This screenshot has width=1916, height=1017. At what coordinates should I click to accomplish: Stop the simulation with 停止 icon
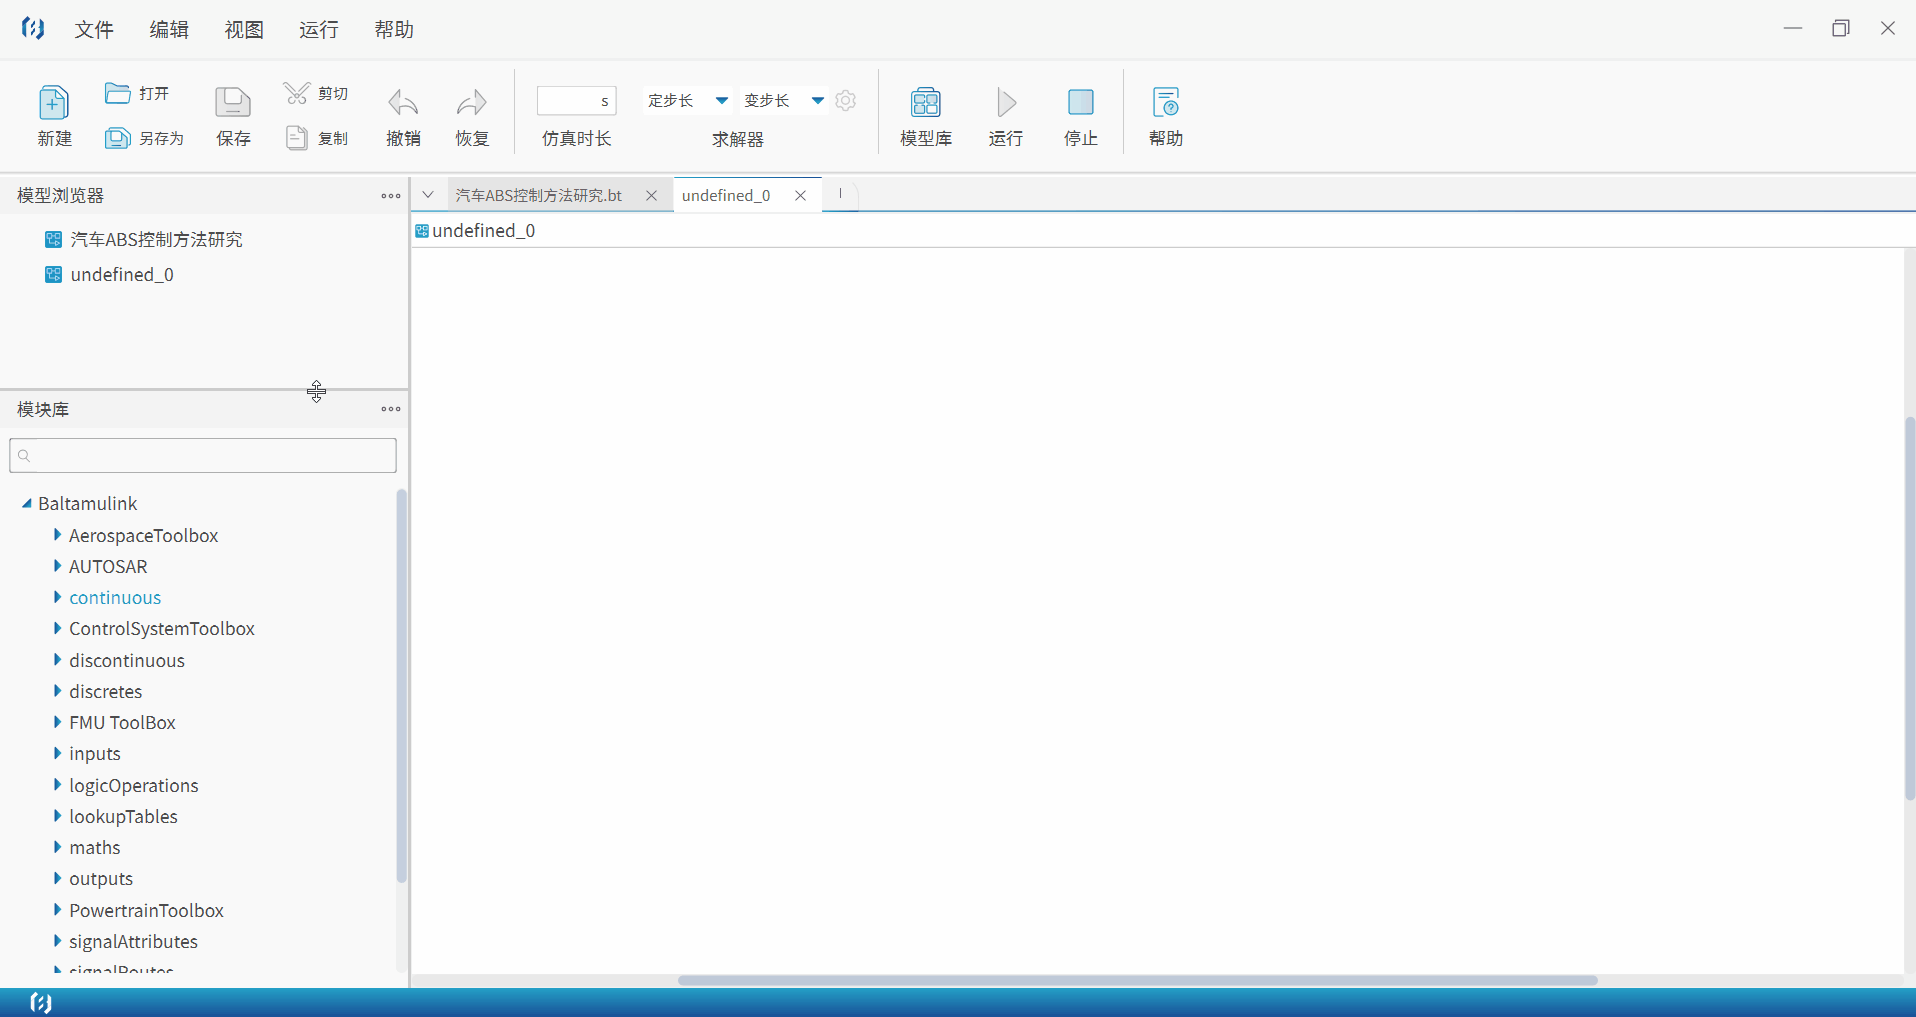coord(1081,102)
